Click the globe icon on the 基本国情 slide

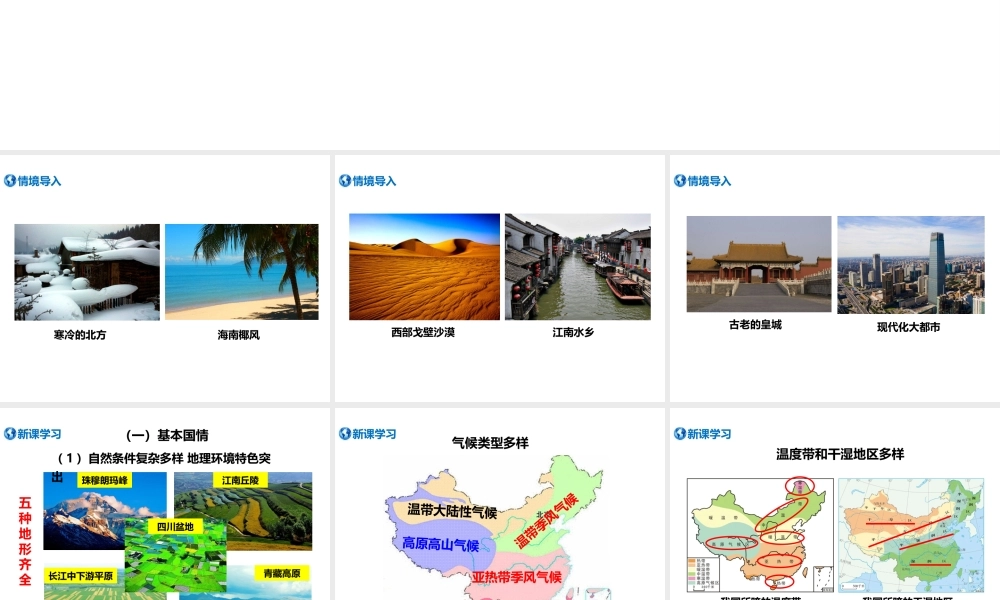click(10, 434)
